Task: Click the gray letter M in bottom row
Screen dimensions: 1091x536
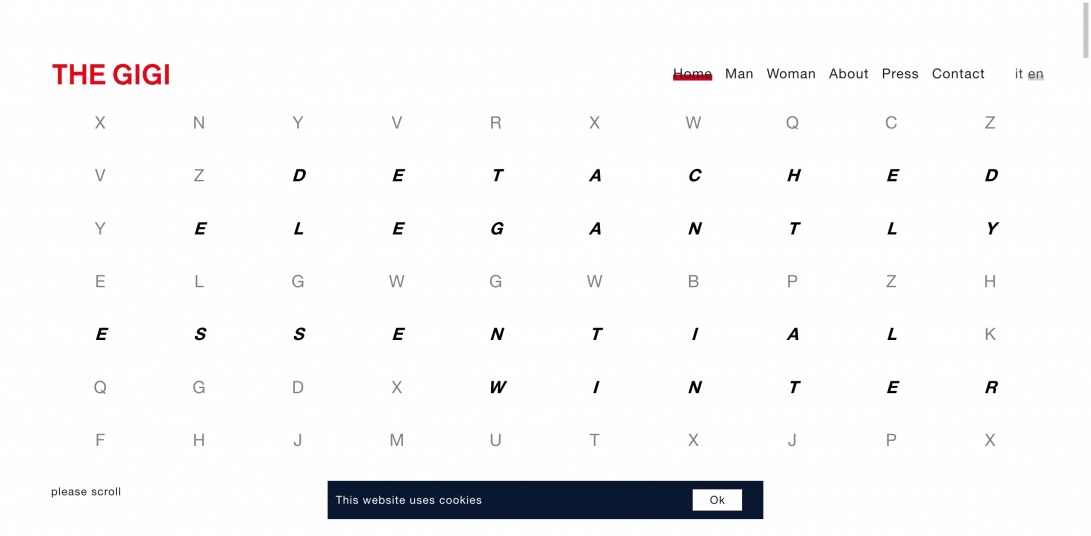Action: (x=397, y=441)
